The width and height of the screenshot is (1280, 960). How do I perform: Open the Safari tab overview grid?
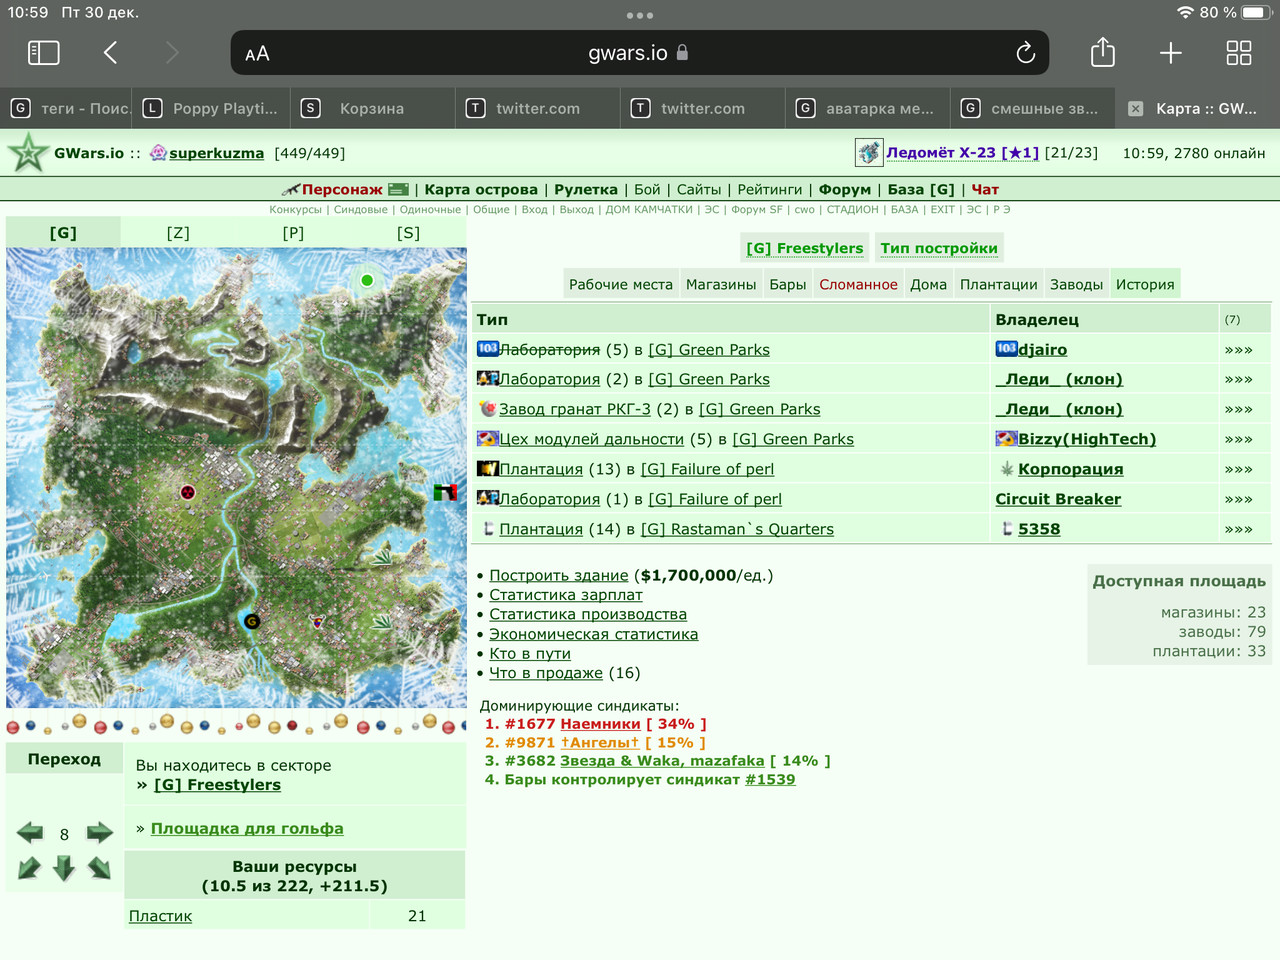(1239, 53)
